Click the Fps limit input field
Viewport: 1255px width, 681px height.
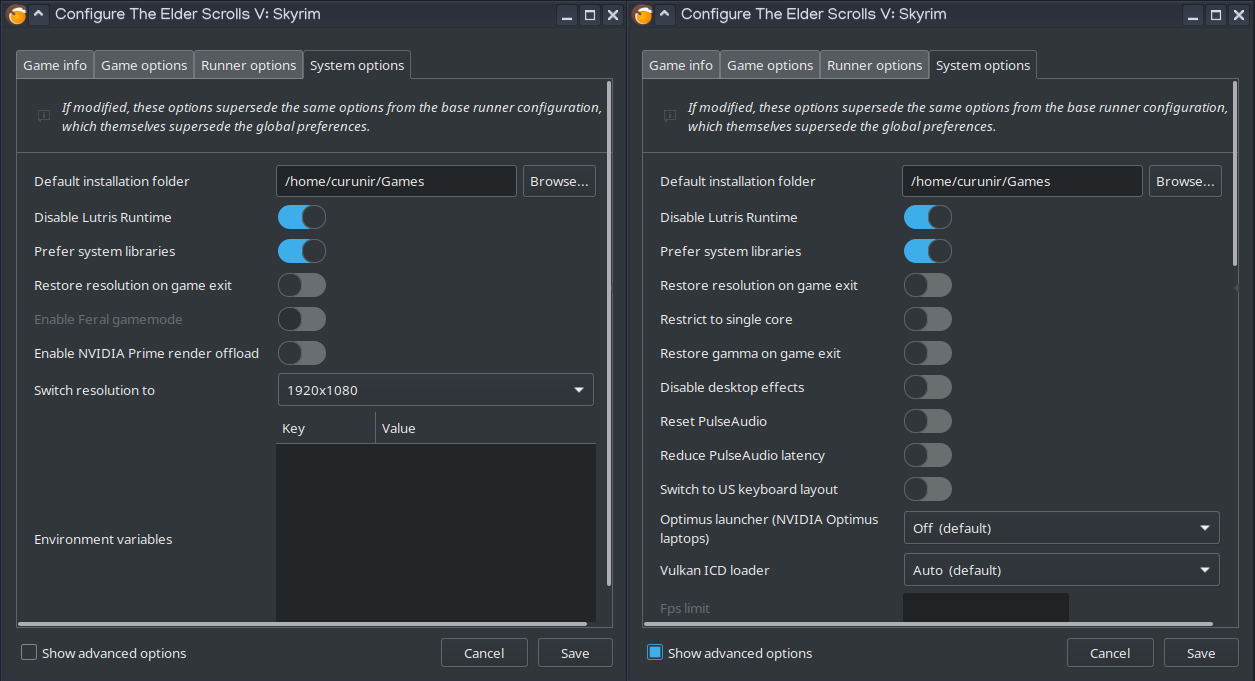click(x=986, y=607)
